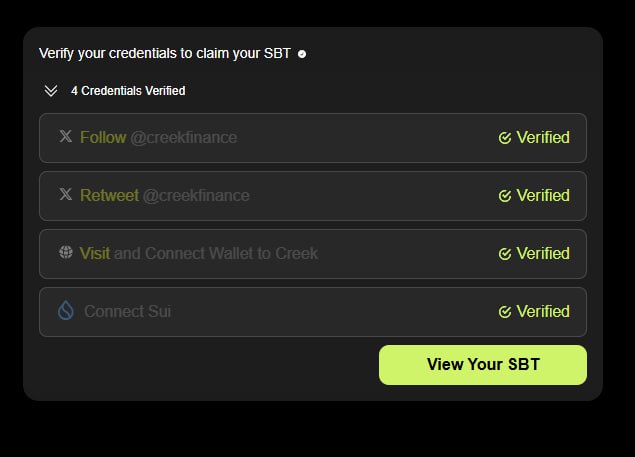
Task: Click the info icon next to SBT heading
Action: 302,54
